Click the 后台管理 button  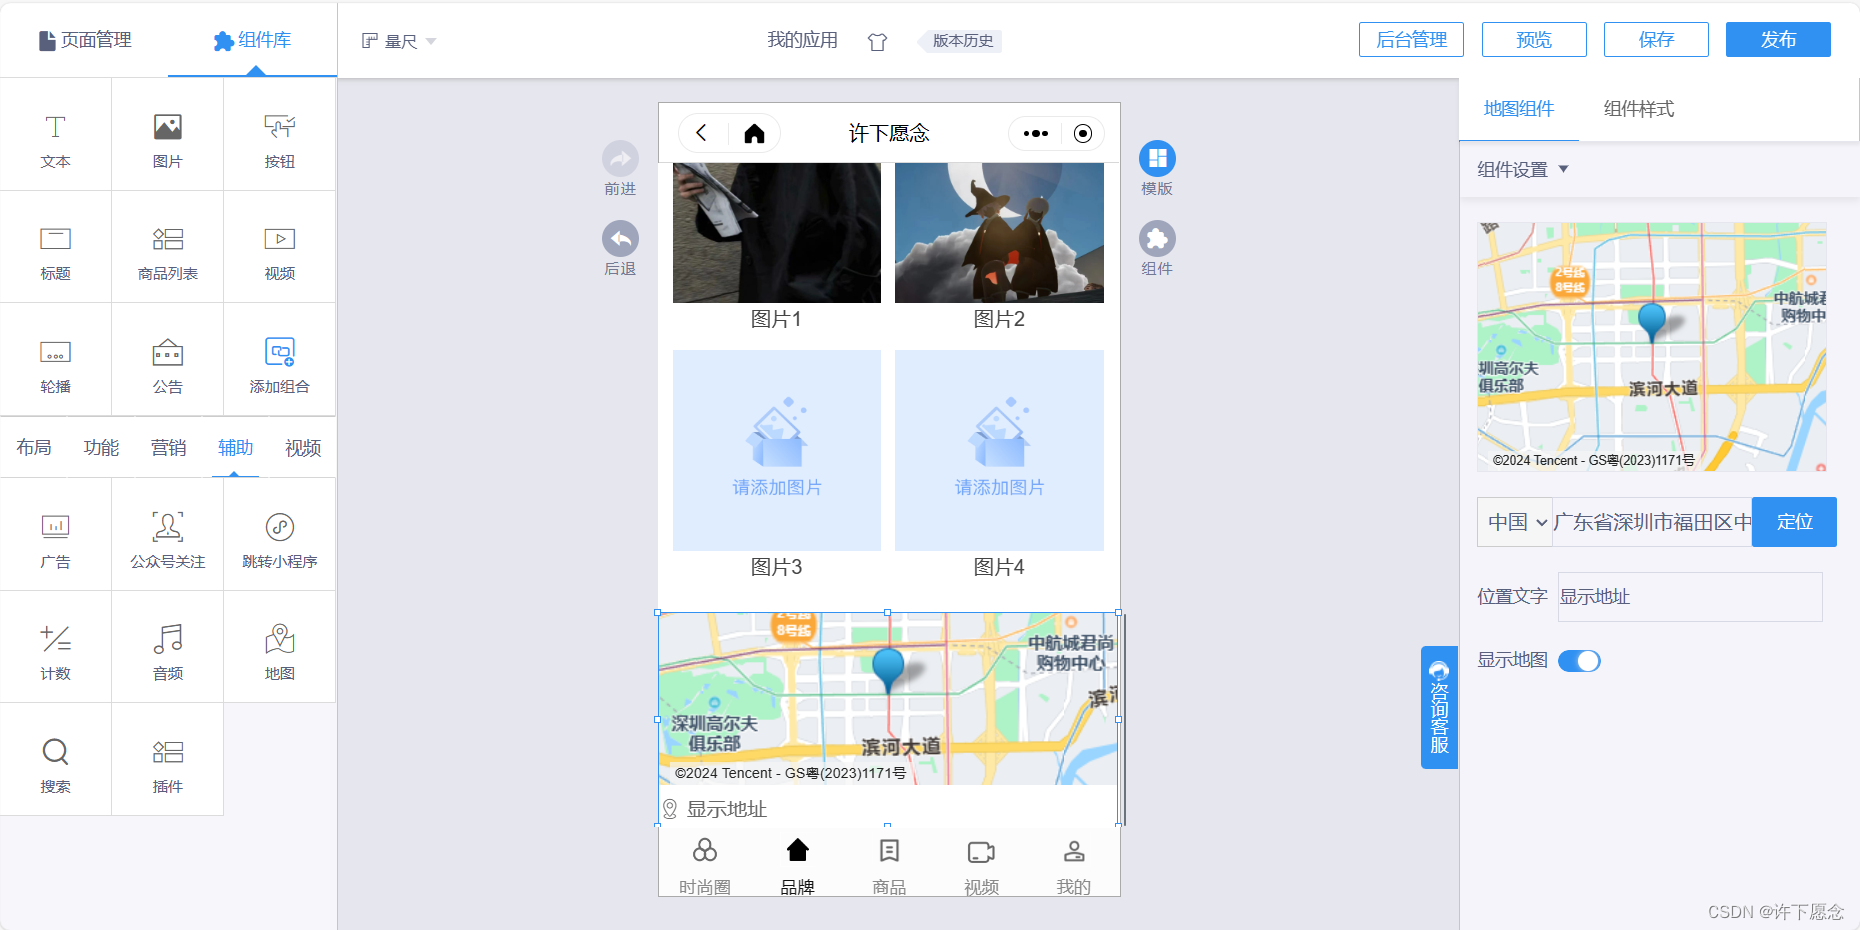click(x=1411, y=40)
